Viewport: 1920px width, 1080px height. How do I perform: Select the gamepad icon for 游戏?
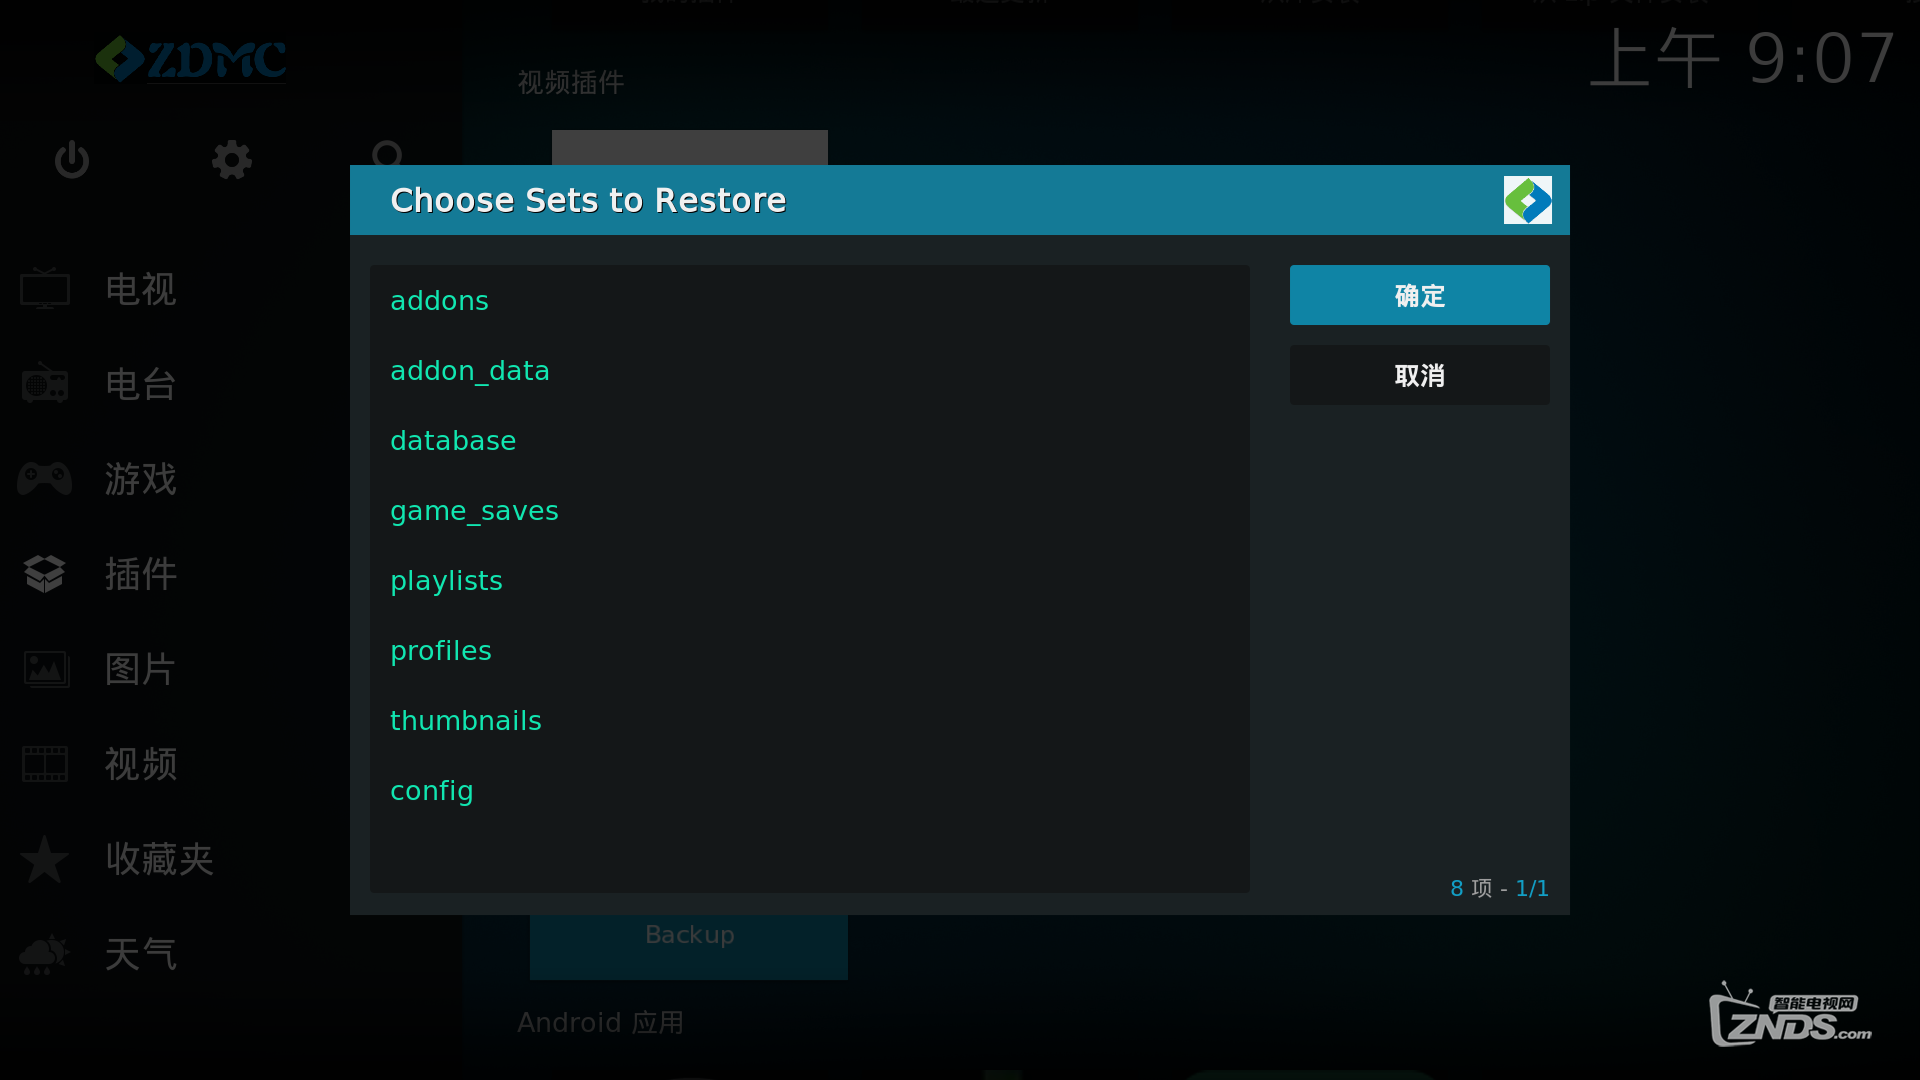tap(45, 479)
